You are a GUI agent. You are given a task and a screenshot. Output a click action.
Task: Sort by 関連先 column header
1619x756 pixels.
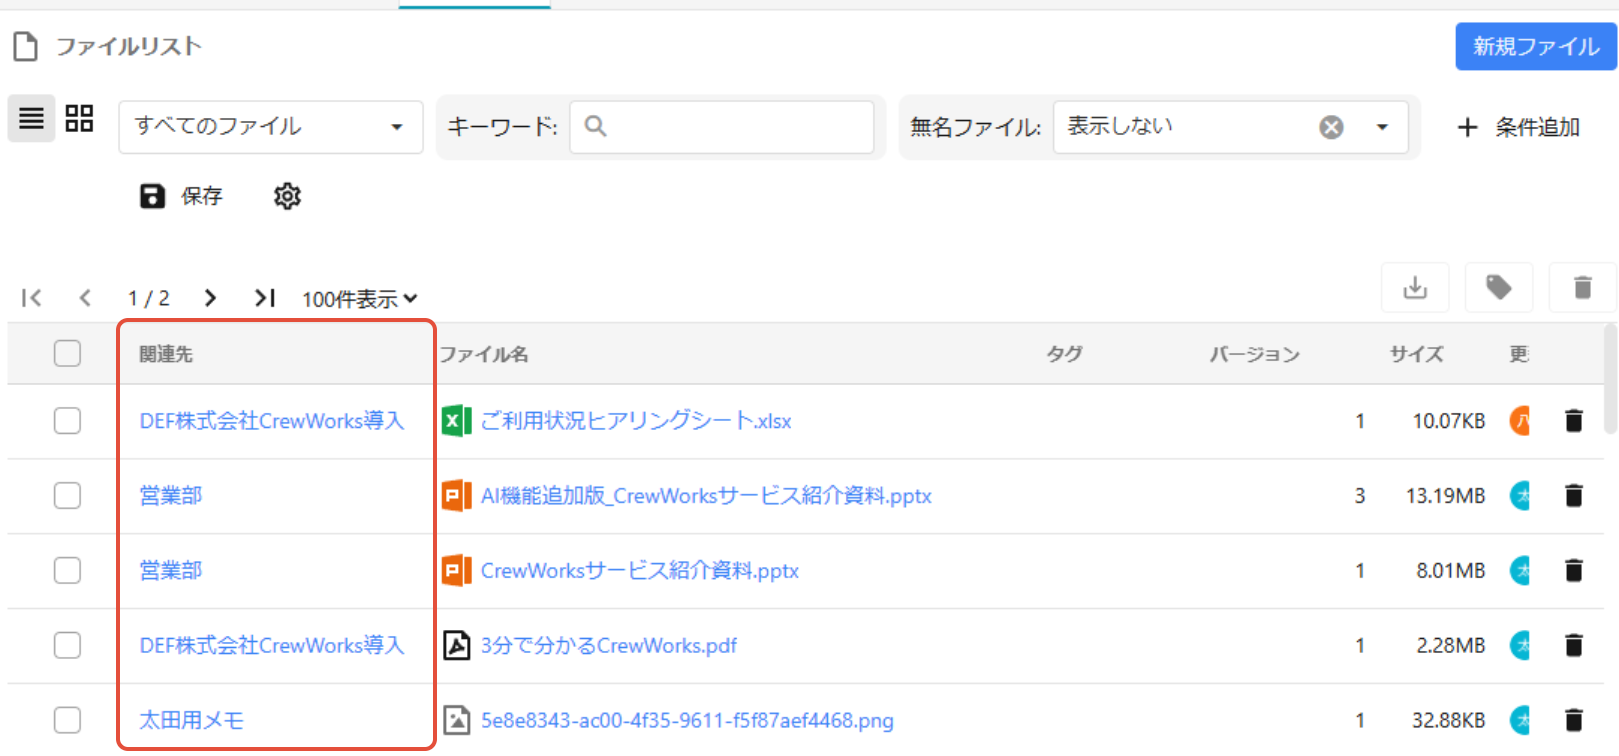pos(166,354)
